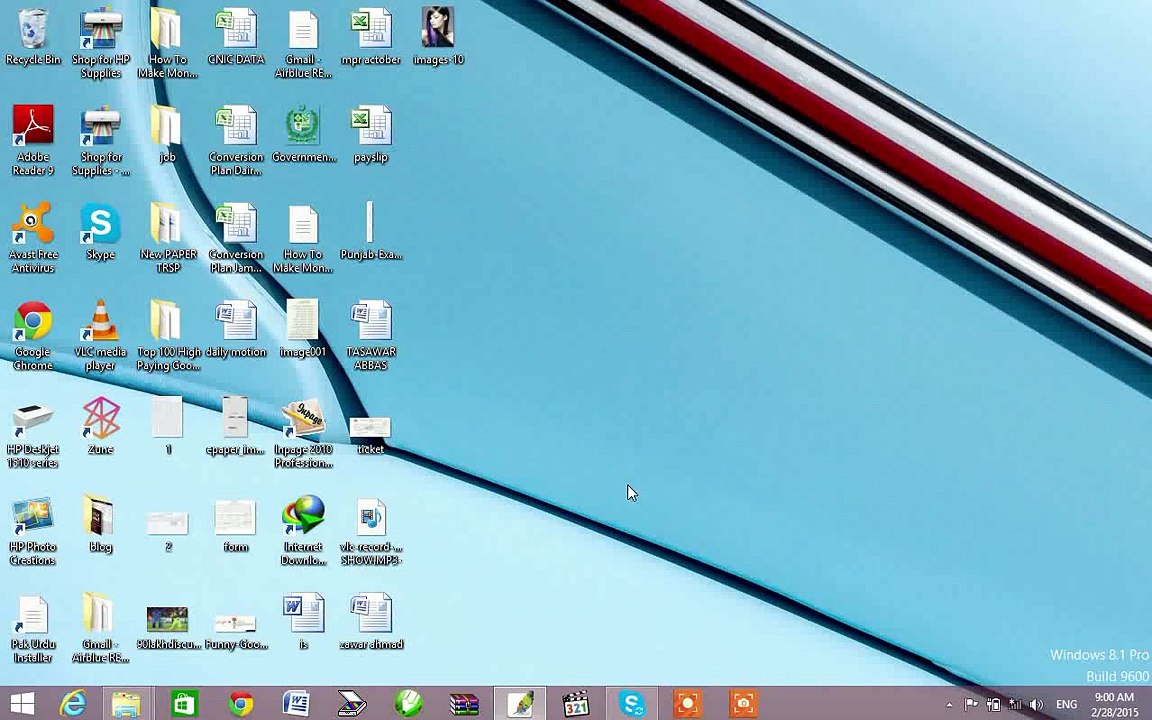Viewport: 1152px width, 720px height.
Task: Select the Shop for Supplies - ... shortcut
Action: pyautogui.click(x=101, y=140)
